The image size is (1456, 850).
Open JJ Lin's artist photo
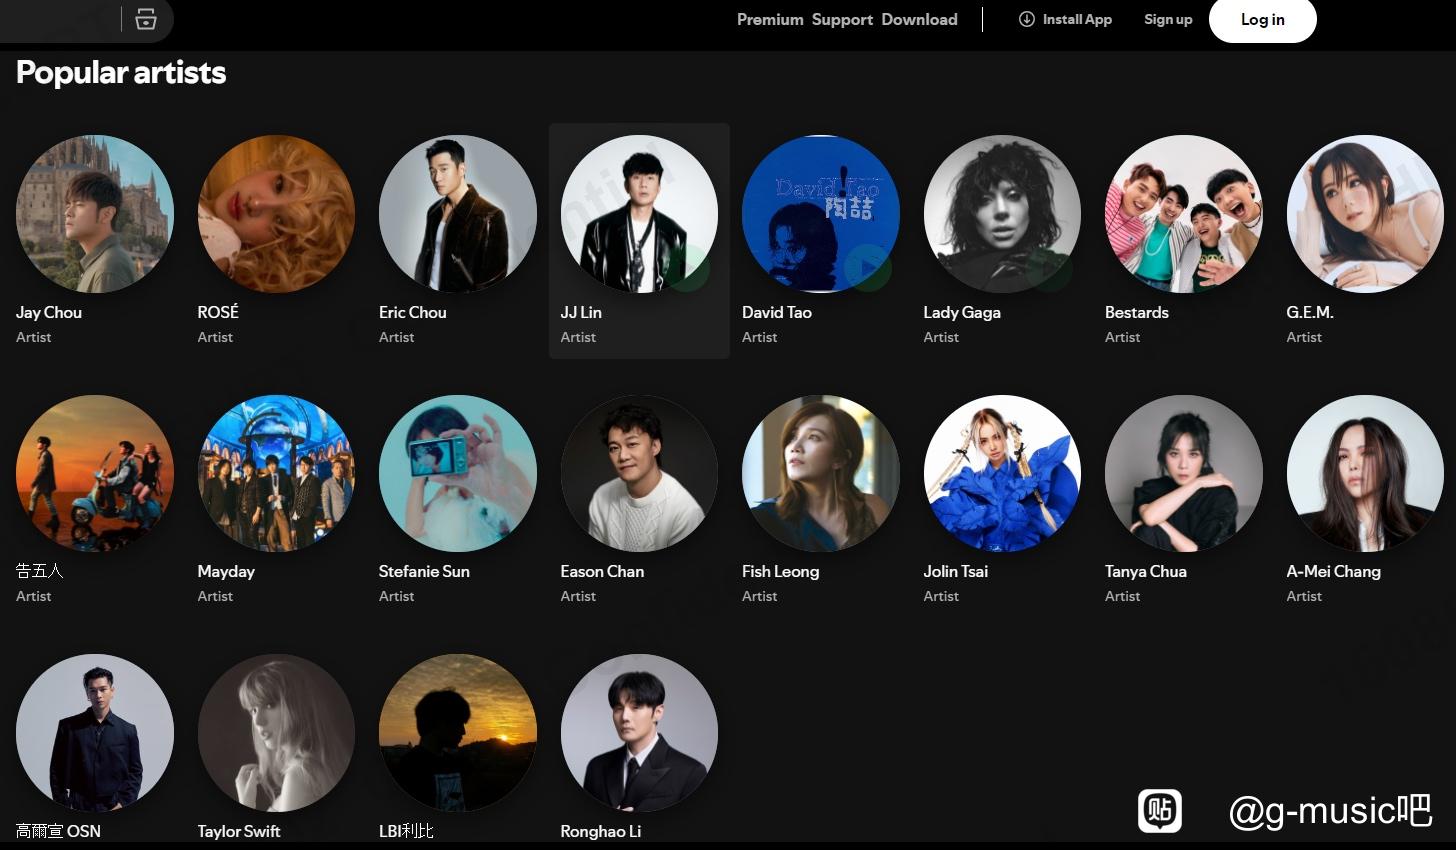[639, 214]
